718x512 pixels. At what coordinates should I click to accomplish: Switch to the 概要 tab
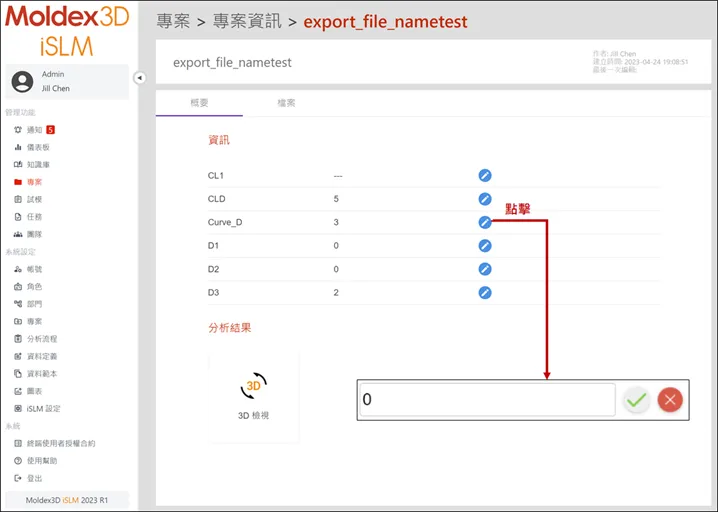(x=199, y=103)
